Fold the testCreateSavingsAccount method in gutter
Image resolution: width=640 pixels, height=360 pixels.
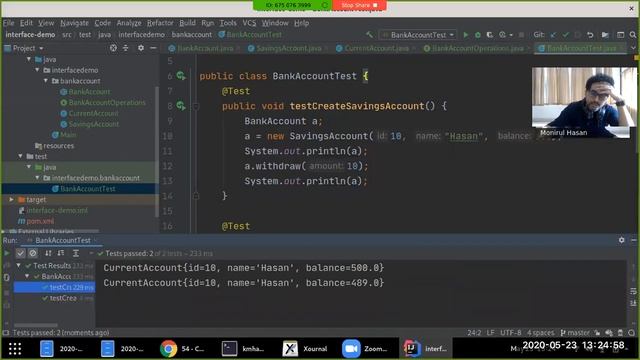coord(196,106)
